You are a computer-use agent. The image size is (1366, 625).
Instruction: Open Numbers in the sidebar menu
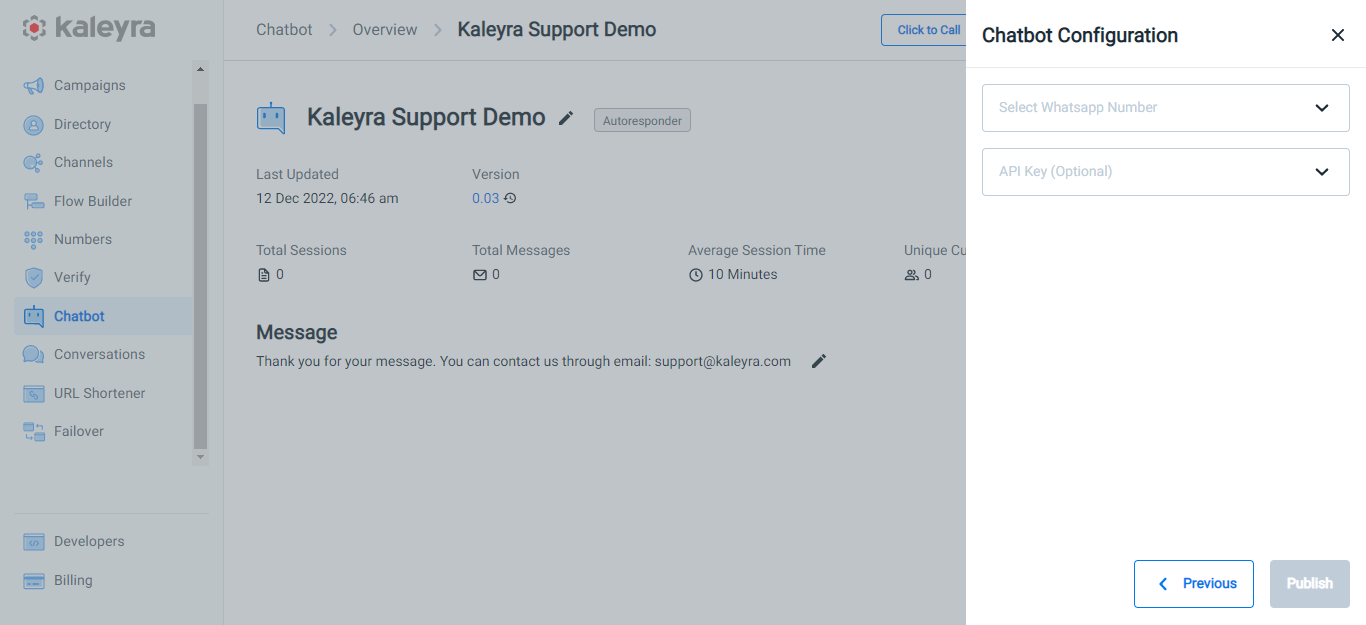coord(103,240)
